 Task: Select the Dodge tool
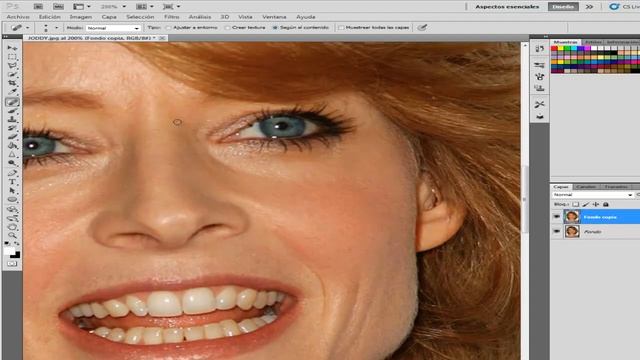point(12,163)
